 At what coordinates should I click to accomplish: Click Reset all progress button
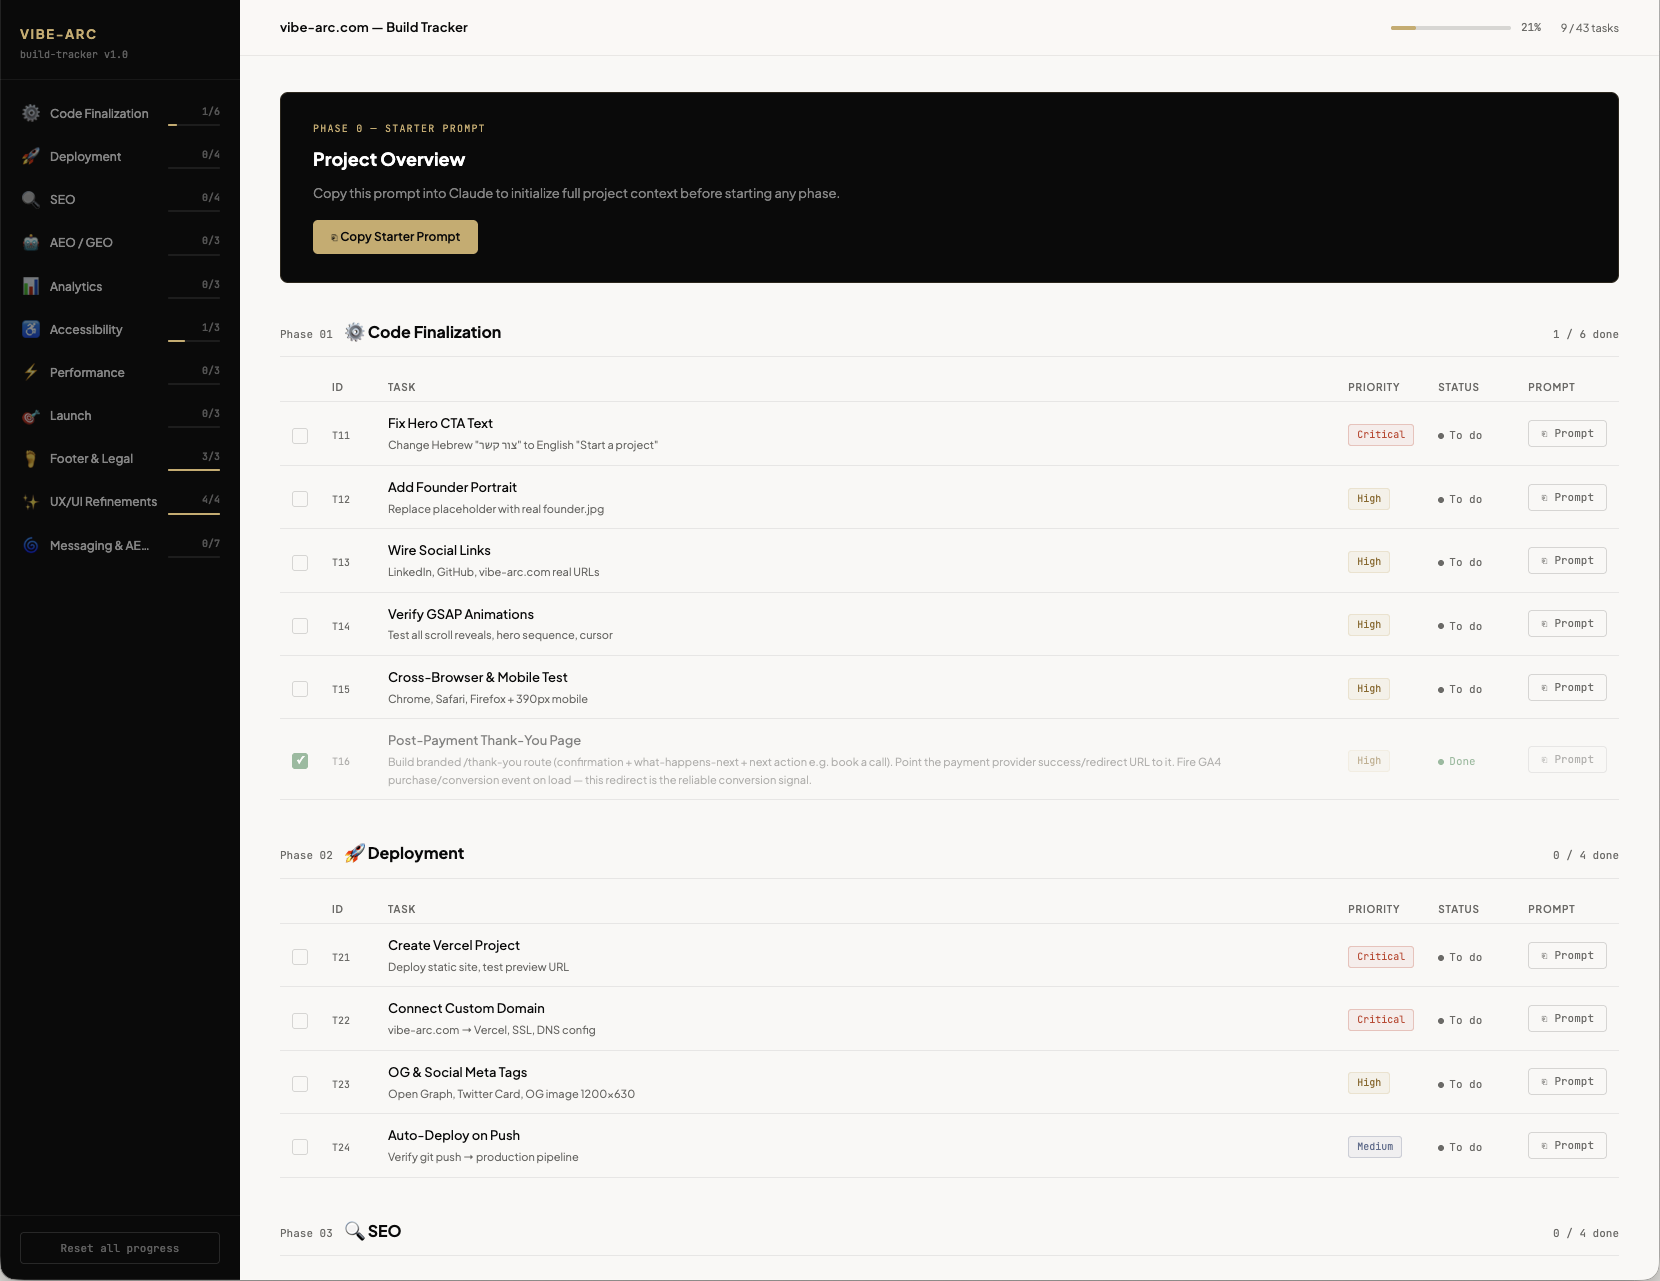click(x=120, y=1248)
